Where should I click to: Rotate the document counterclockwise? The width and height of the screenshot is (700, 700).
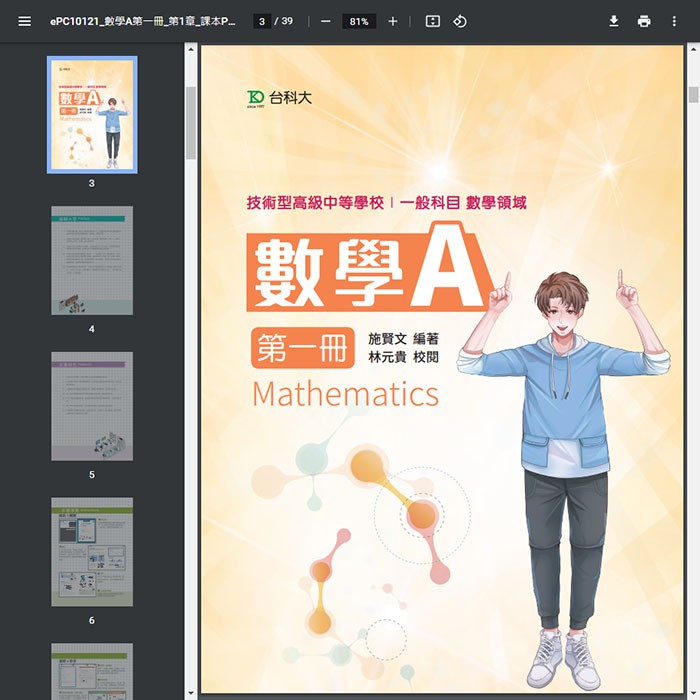pos(460,21)
